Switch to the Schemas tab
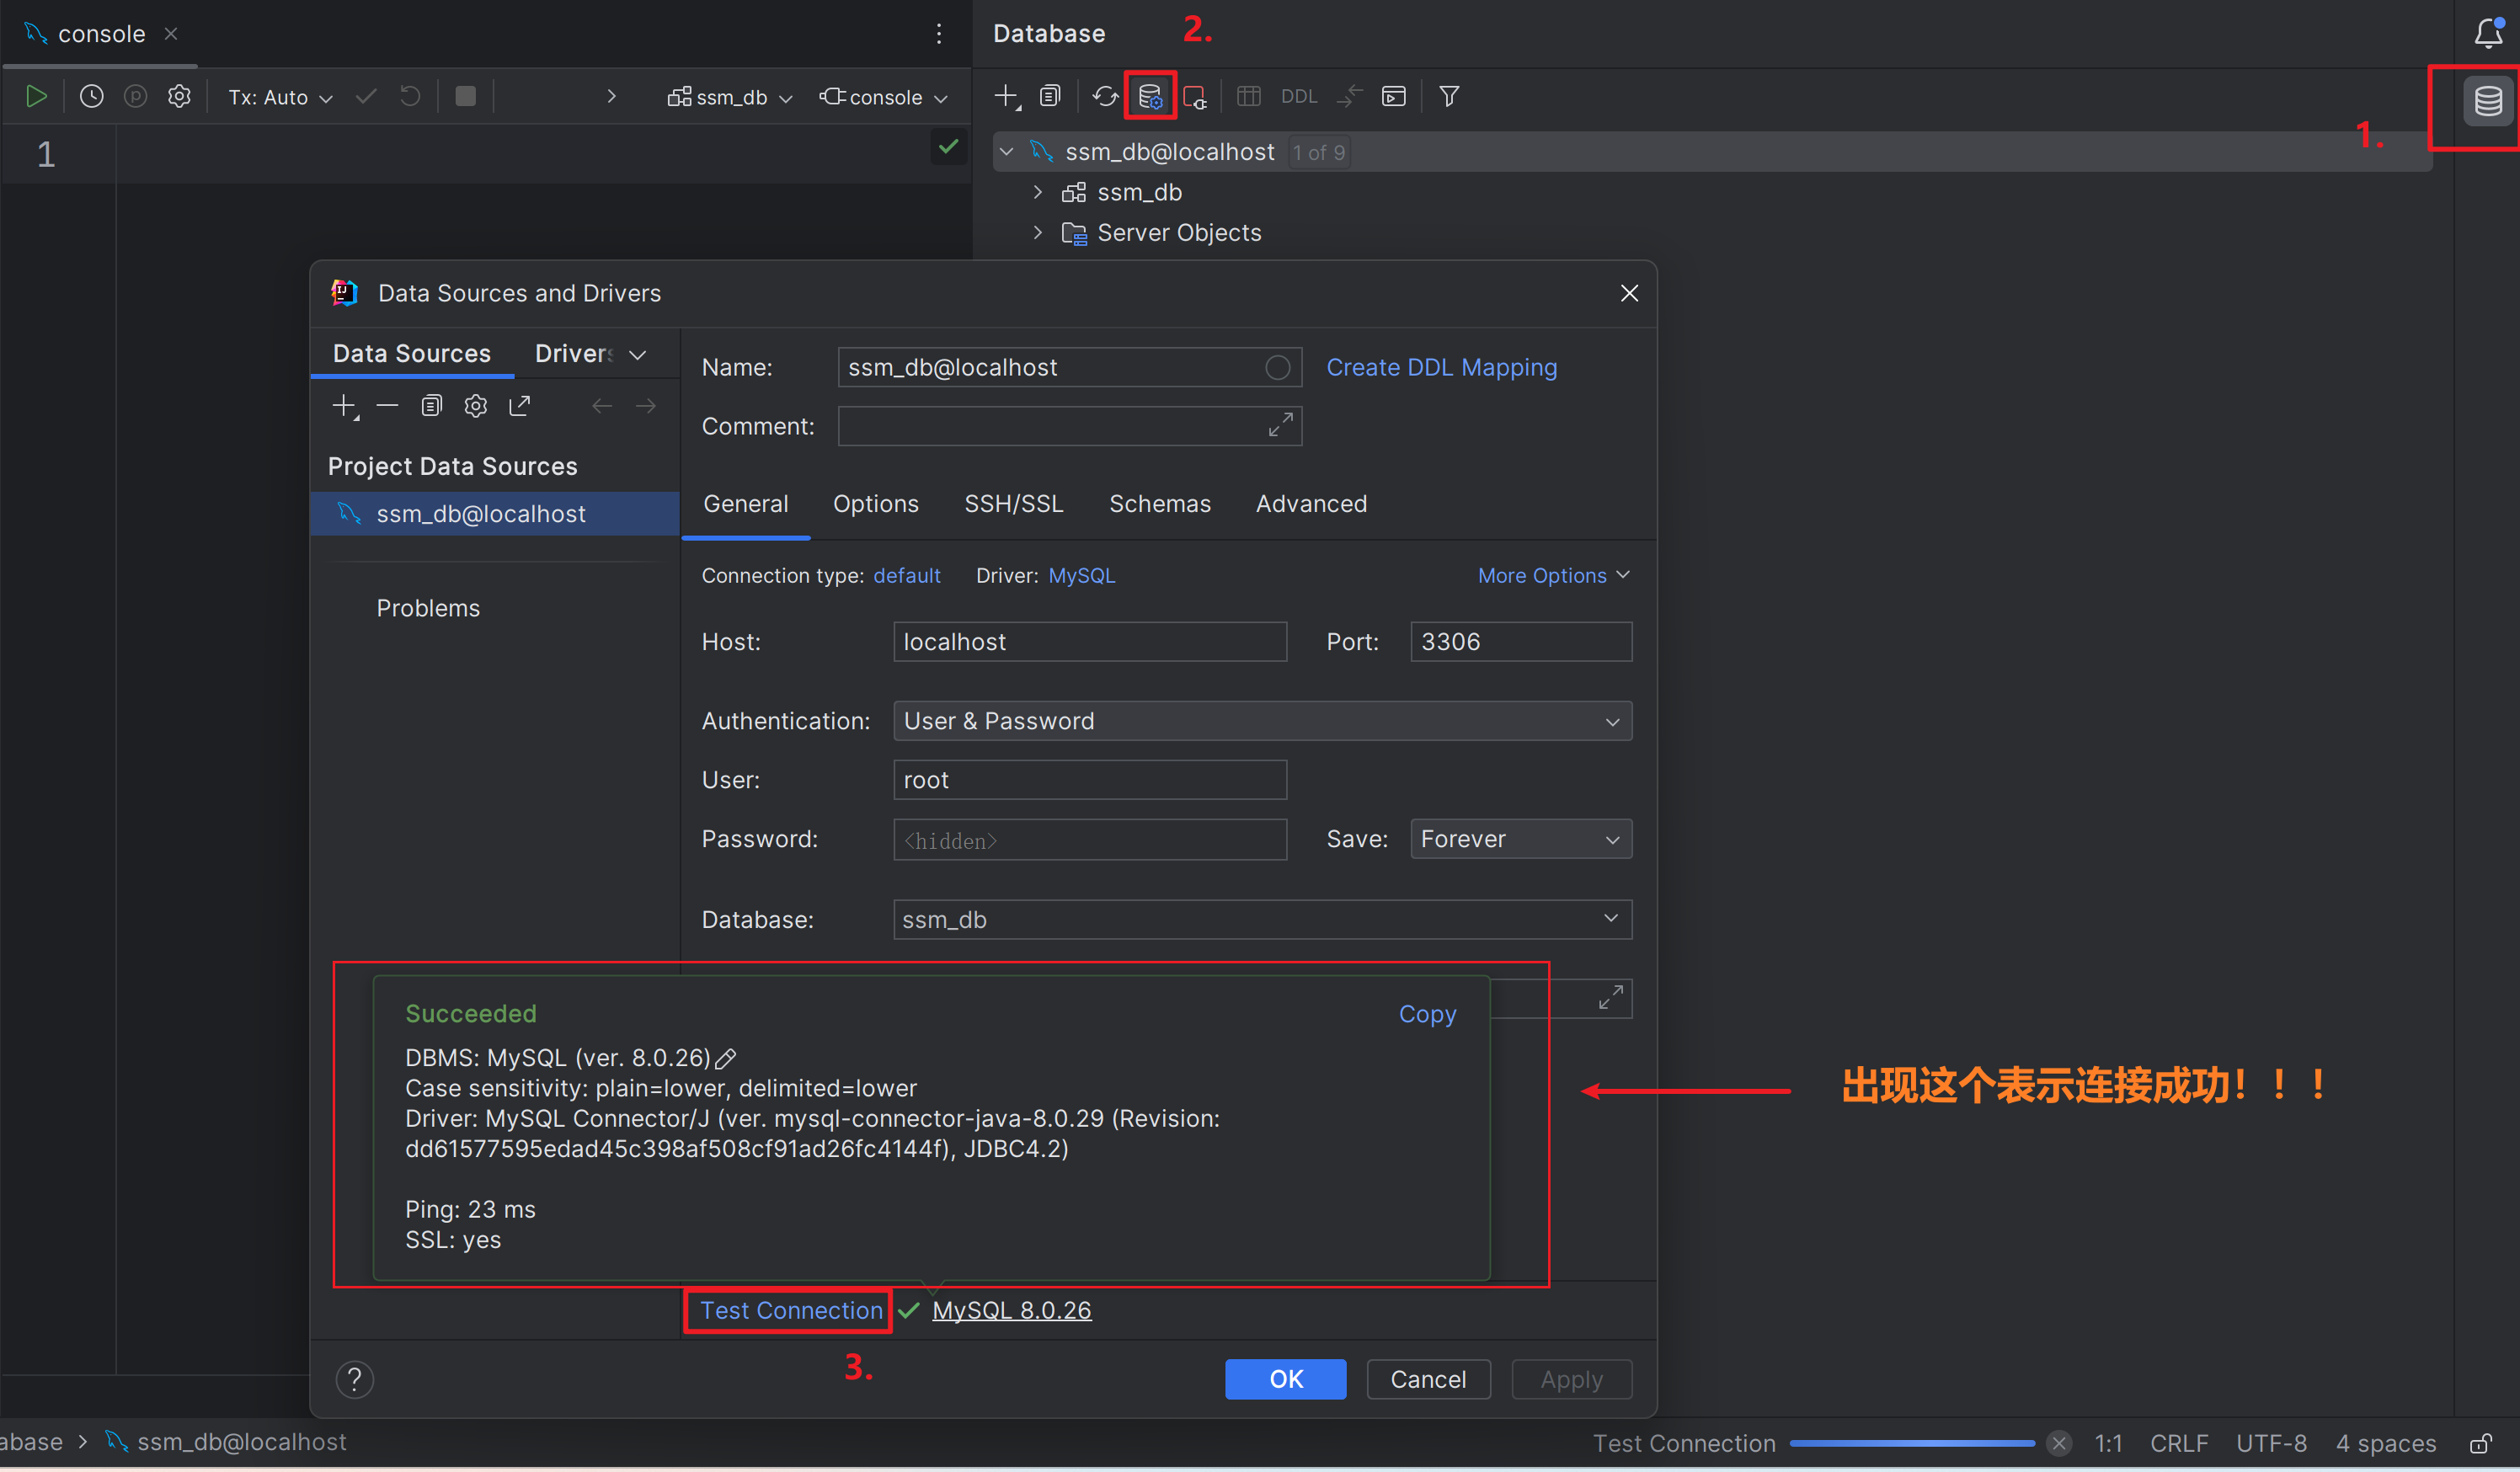 (1159, 504)
